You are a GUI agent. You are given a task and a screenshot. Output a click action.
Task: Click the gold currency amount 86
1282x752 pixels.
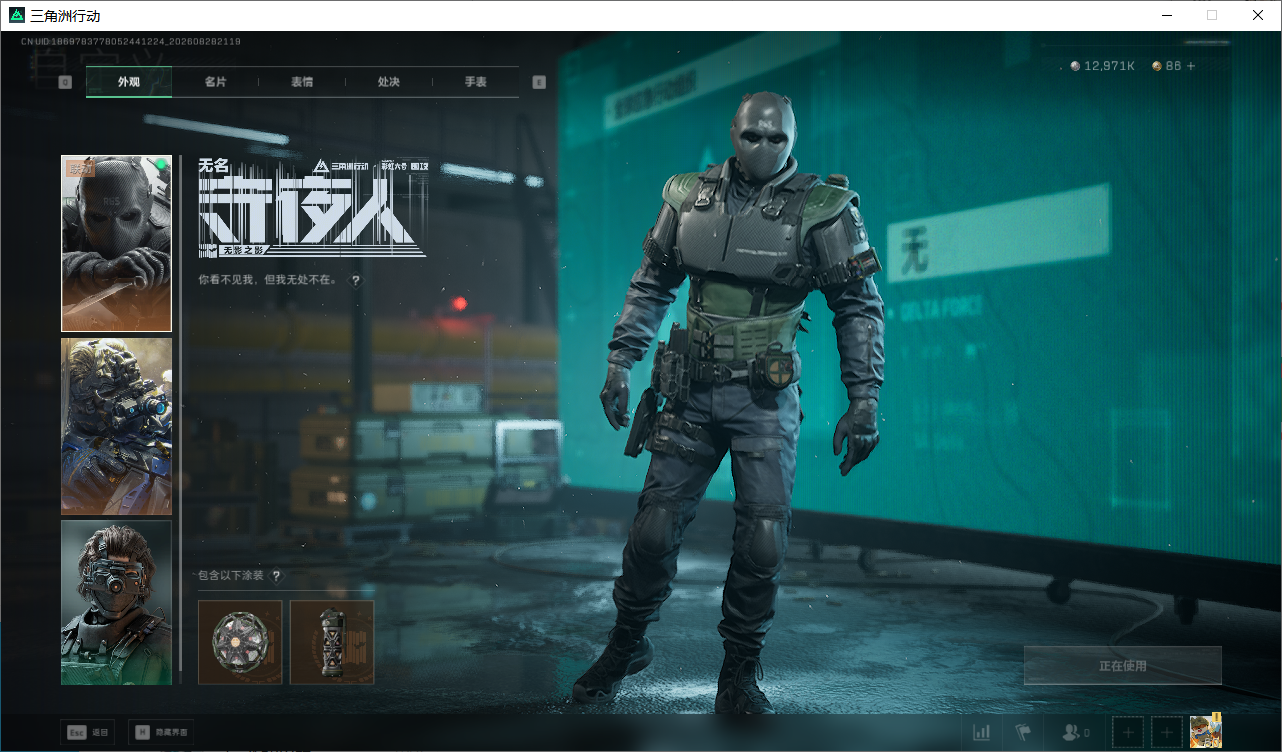click(x=1173, y=66)
